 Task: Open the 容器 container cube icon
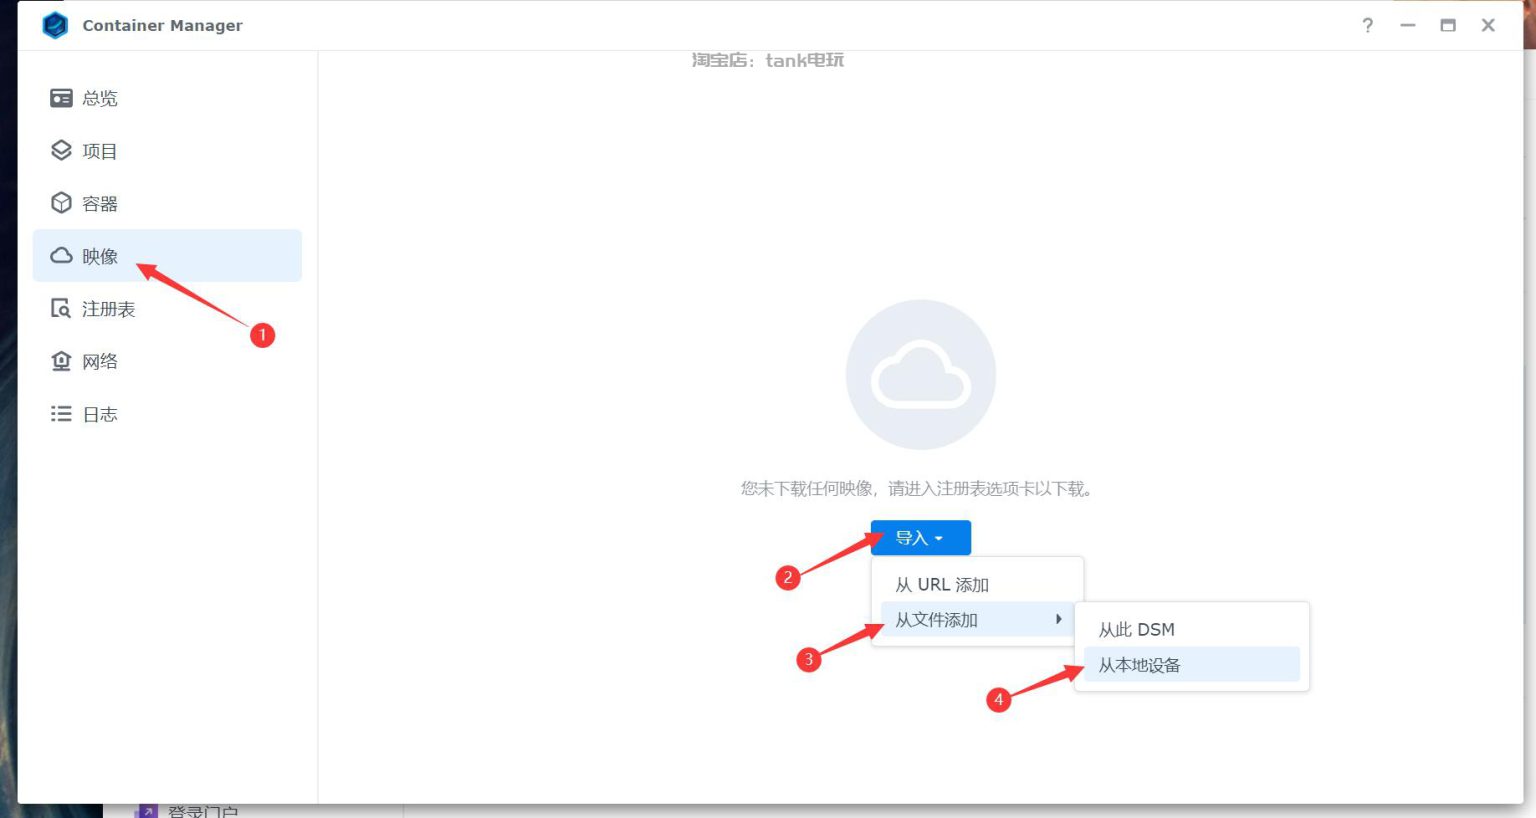tap(61, 203)
